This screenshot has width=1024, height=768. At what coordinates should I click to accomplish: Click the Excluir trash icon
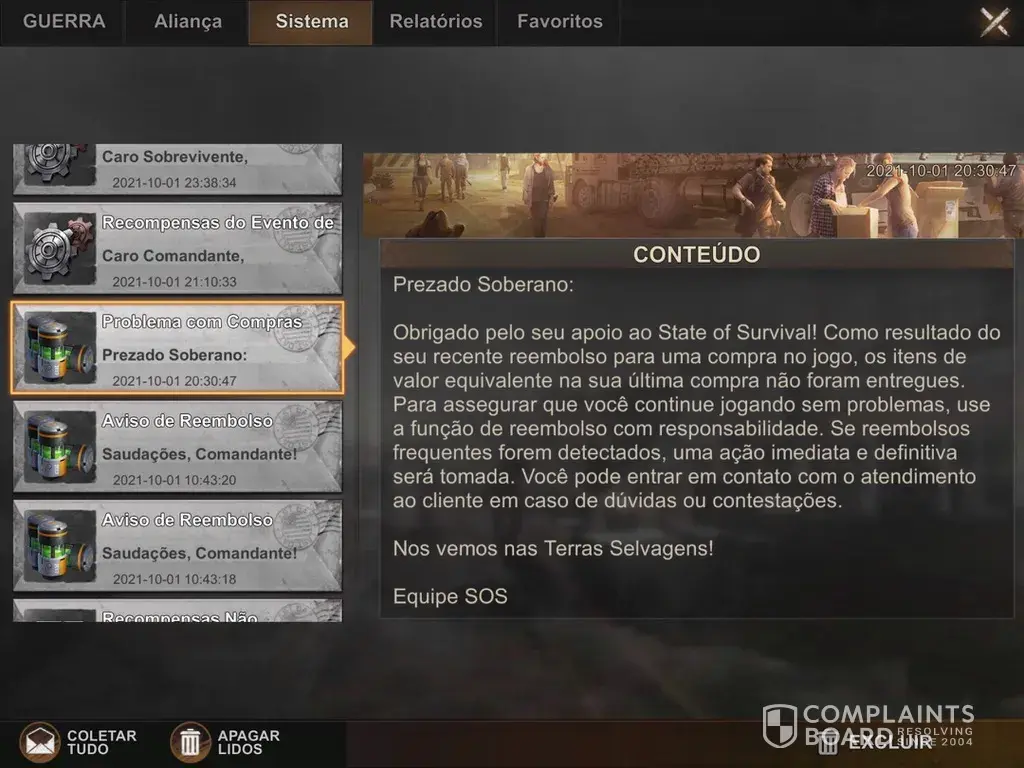click(x=828, y=741)
